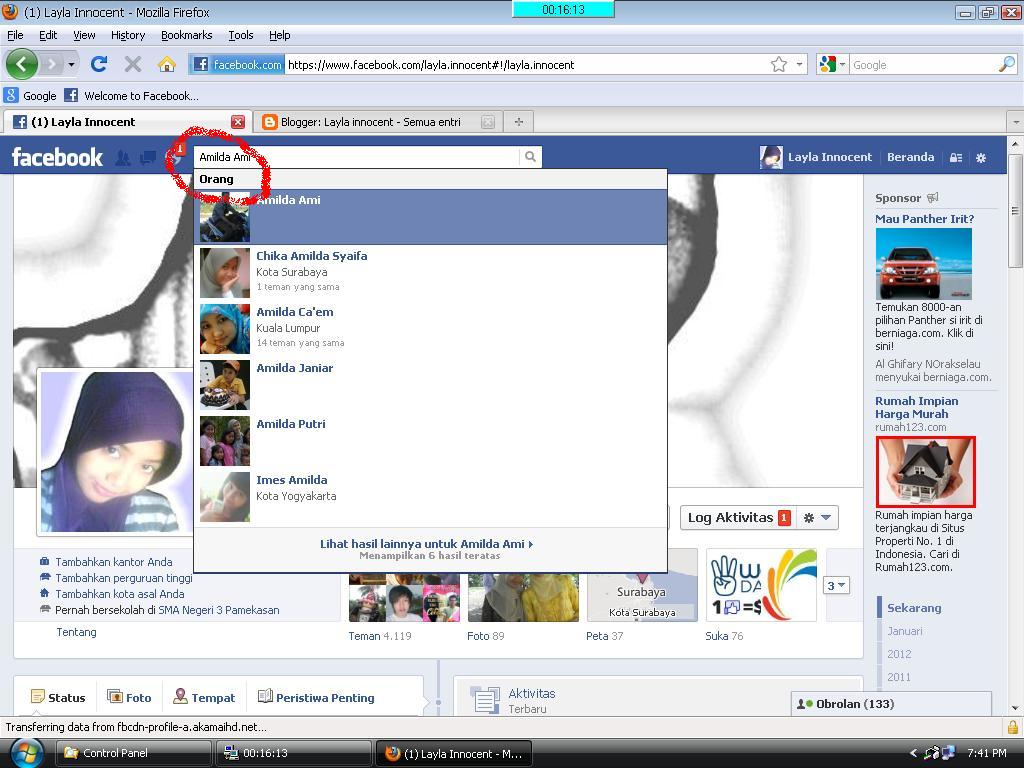Open the gear dropdown next to Log Aktivitas
Image resolution: width=1024 pixels, height=768 pixels.
point(817,518)
